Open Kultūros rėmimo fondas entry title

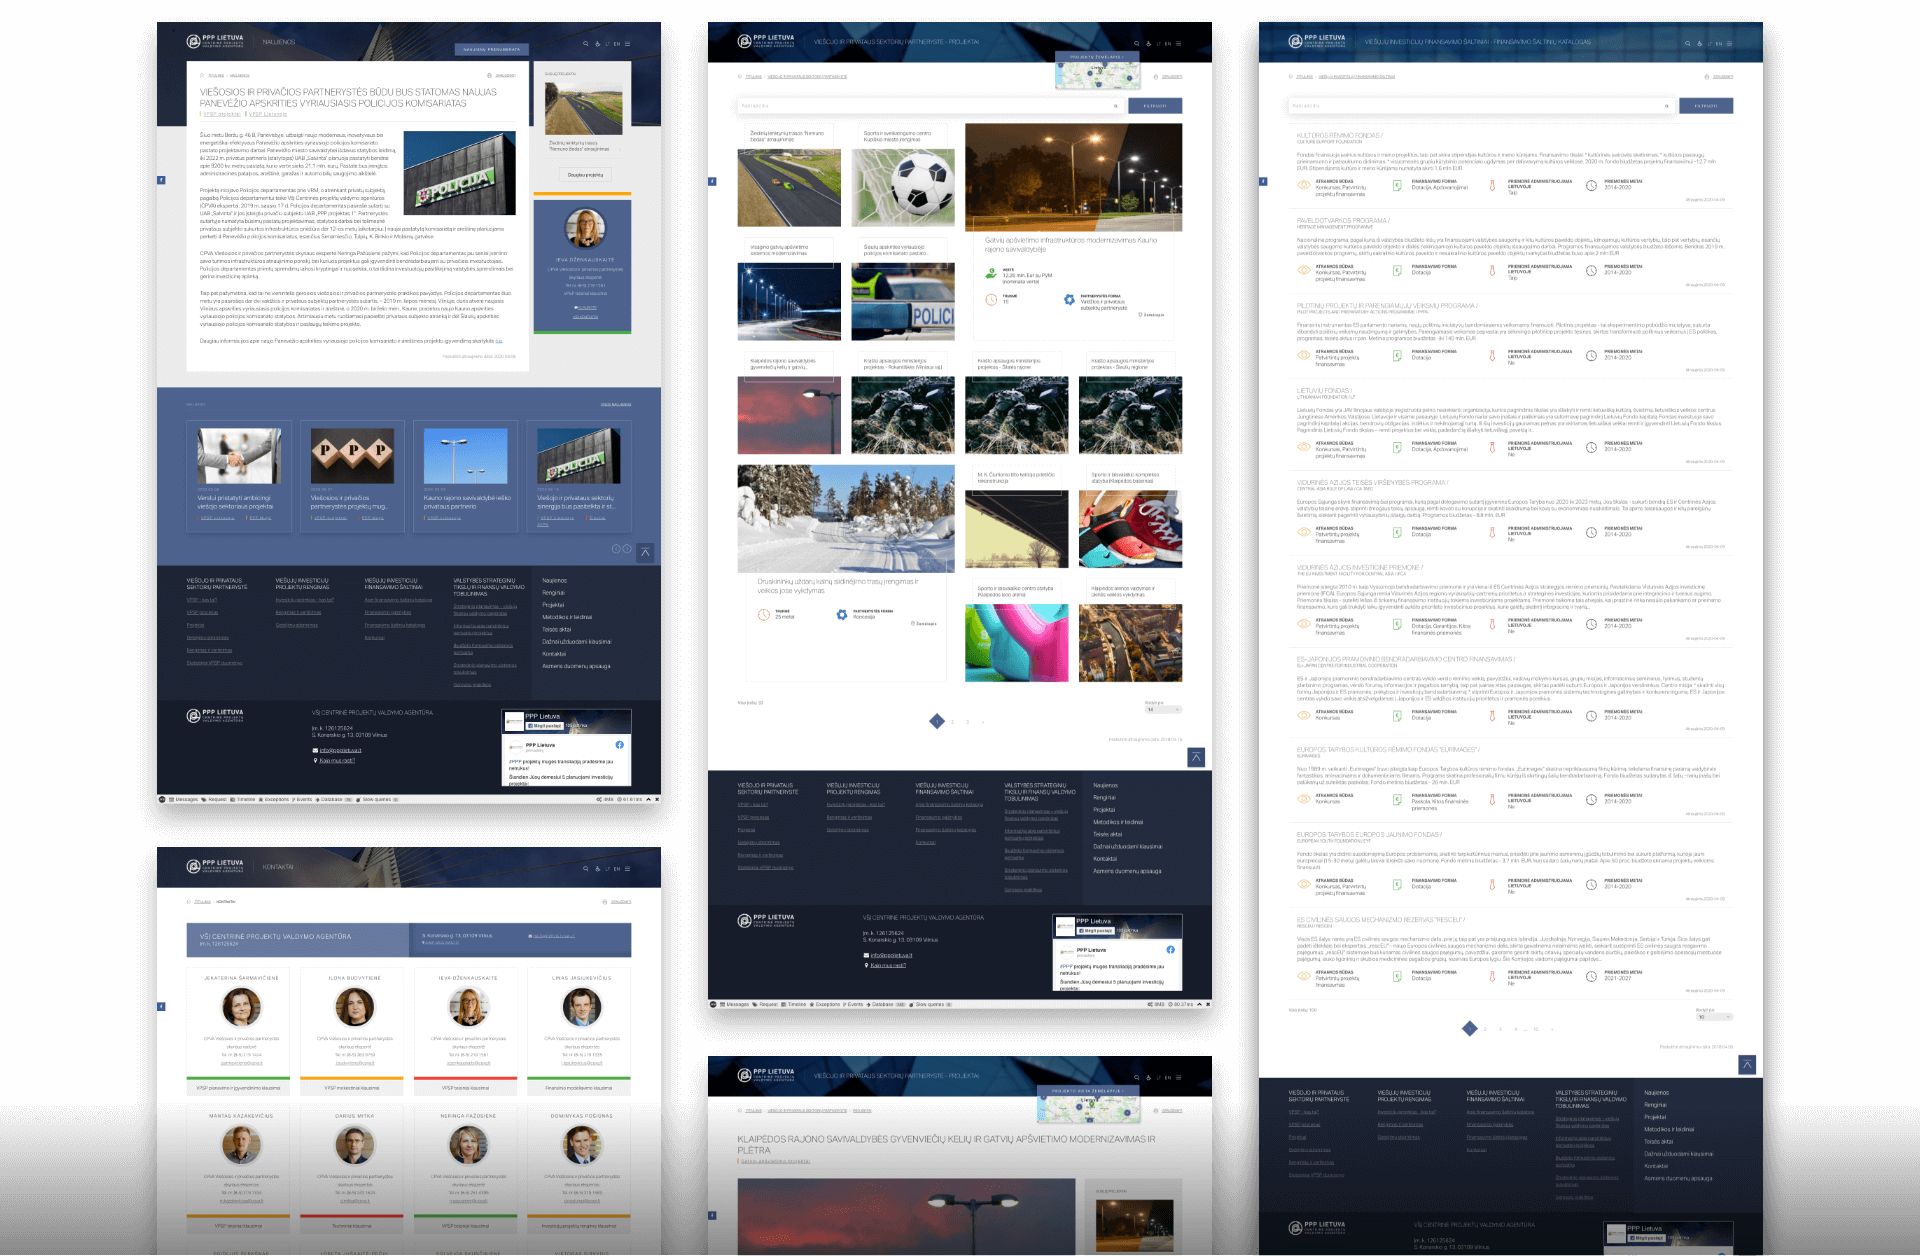(x=1340, y=135)
